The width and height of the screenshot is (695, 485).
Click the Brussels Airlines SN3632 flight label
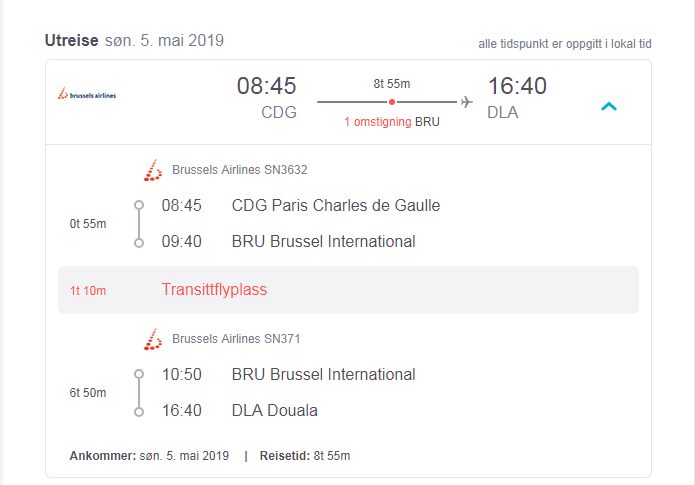(x=240, y=170)
